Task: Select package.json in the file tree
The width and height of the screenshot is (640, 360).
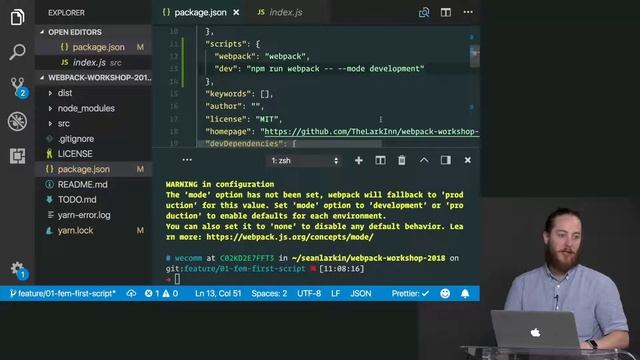Action: (x=93, y=169)
